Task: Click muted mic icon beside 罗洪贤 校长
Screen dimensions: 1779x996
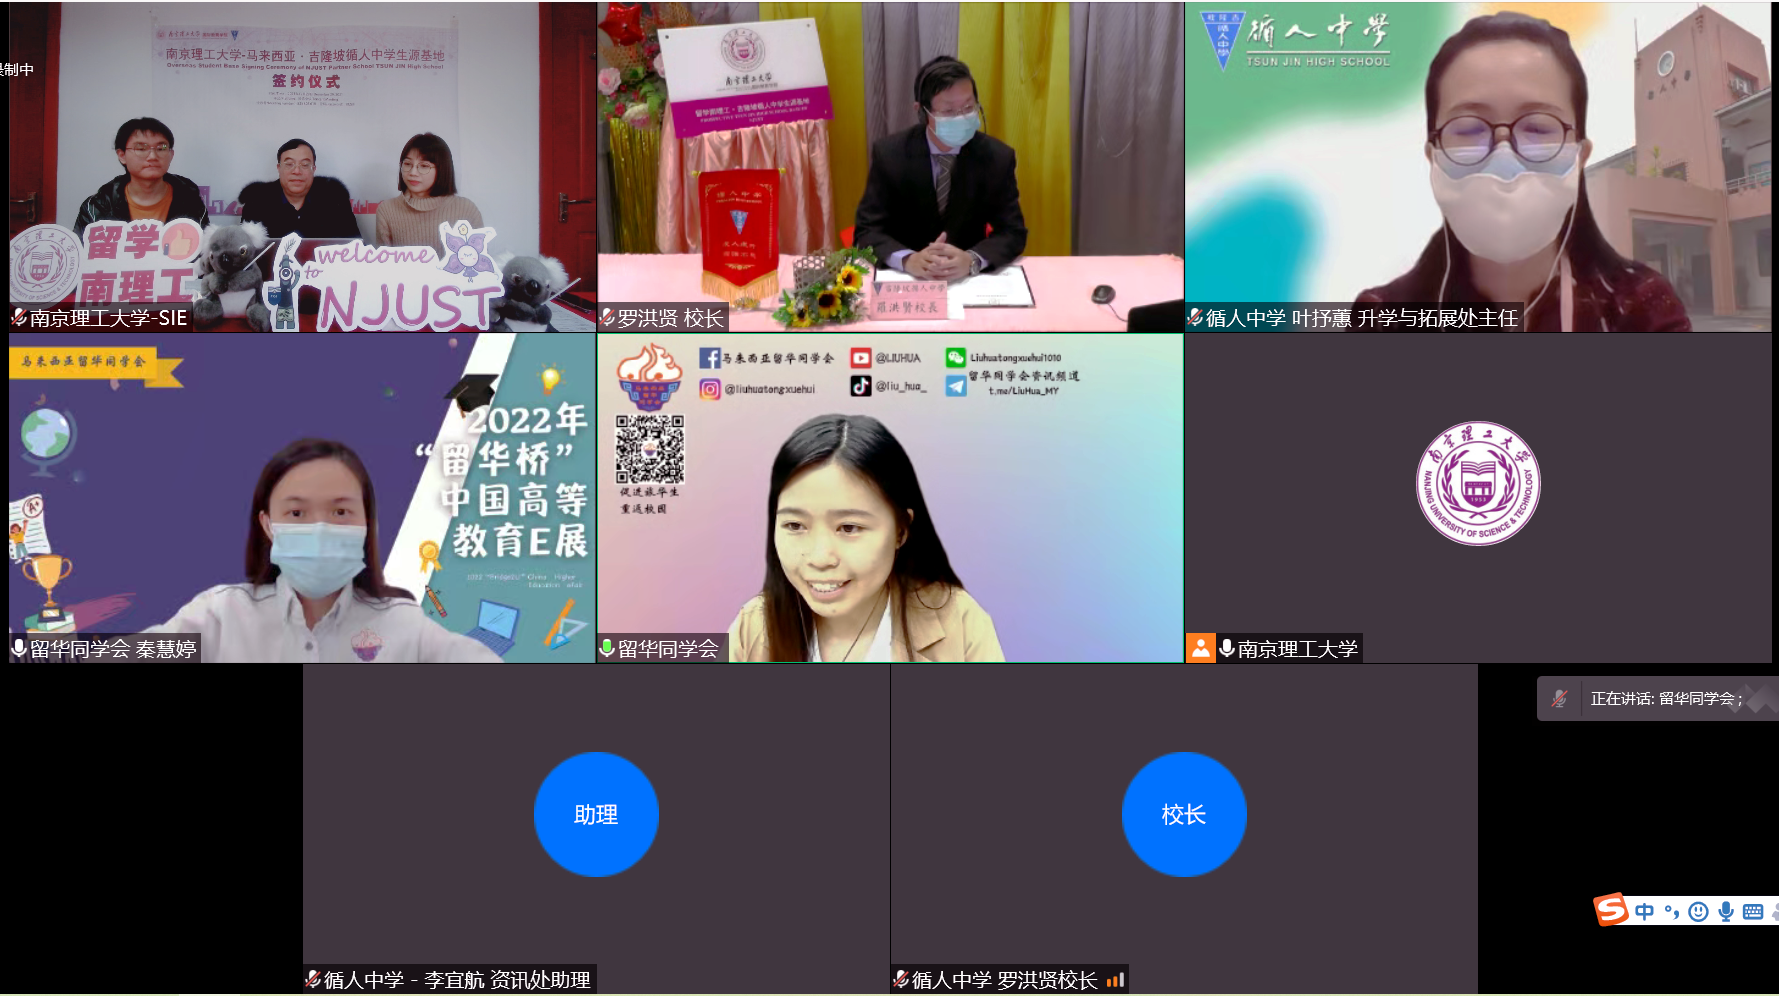Action: pyautogui.click(x=607, y=318)
